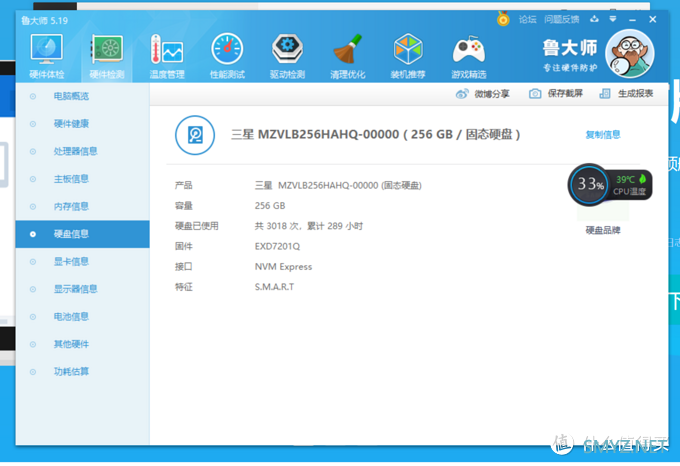The height and width of the screenshot is (466, 680).
Task: Click capacity value 256 GB
Action: click(x=270, y=205)
